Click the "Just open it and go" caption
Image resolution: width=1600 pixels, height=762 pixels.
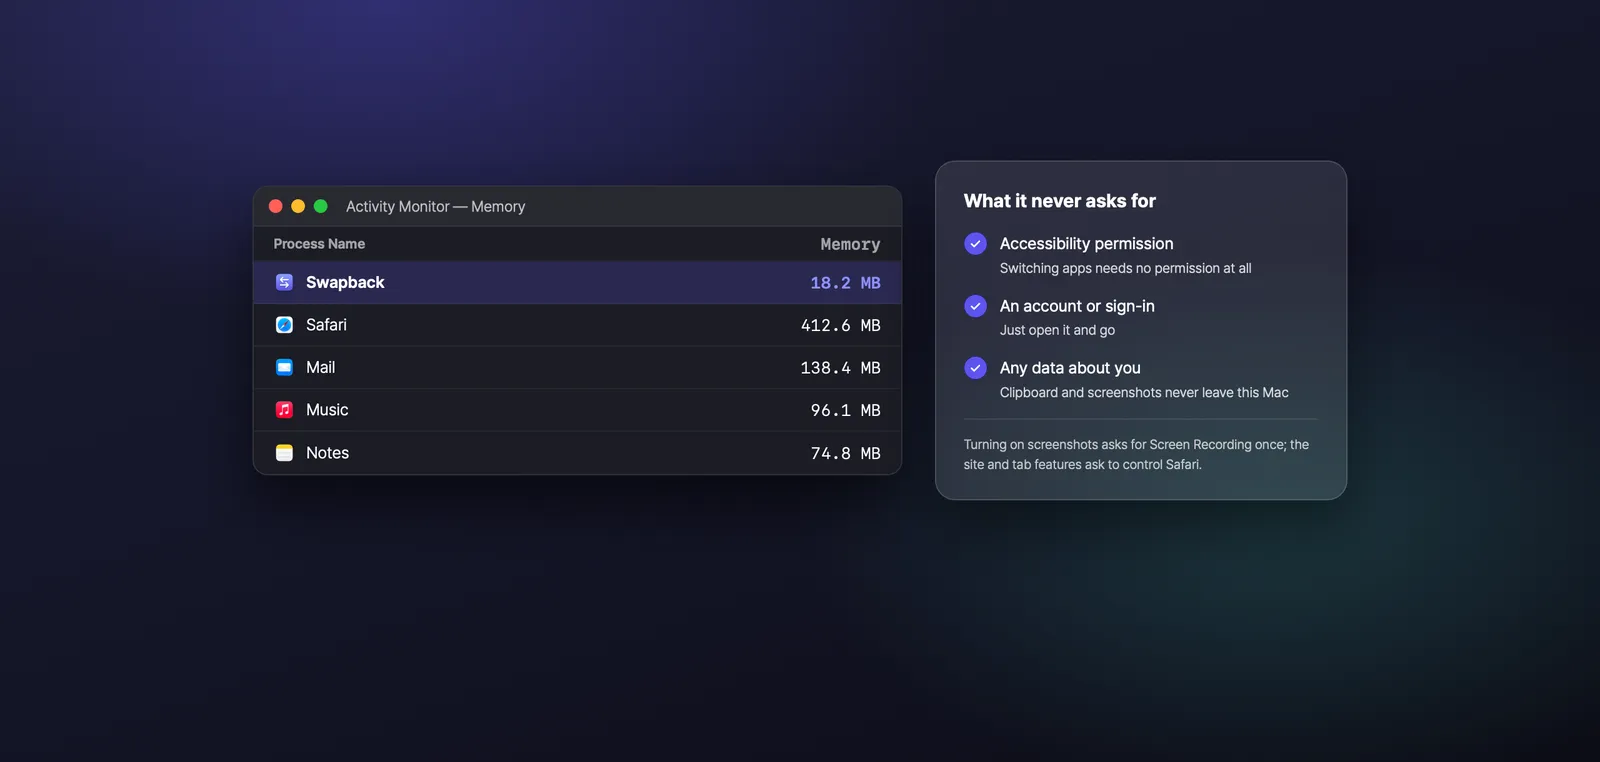1057,330
